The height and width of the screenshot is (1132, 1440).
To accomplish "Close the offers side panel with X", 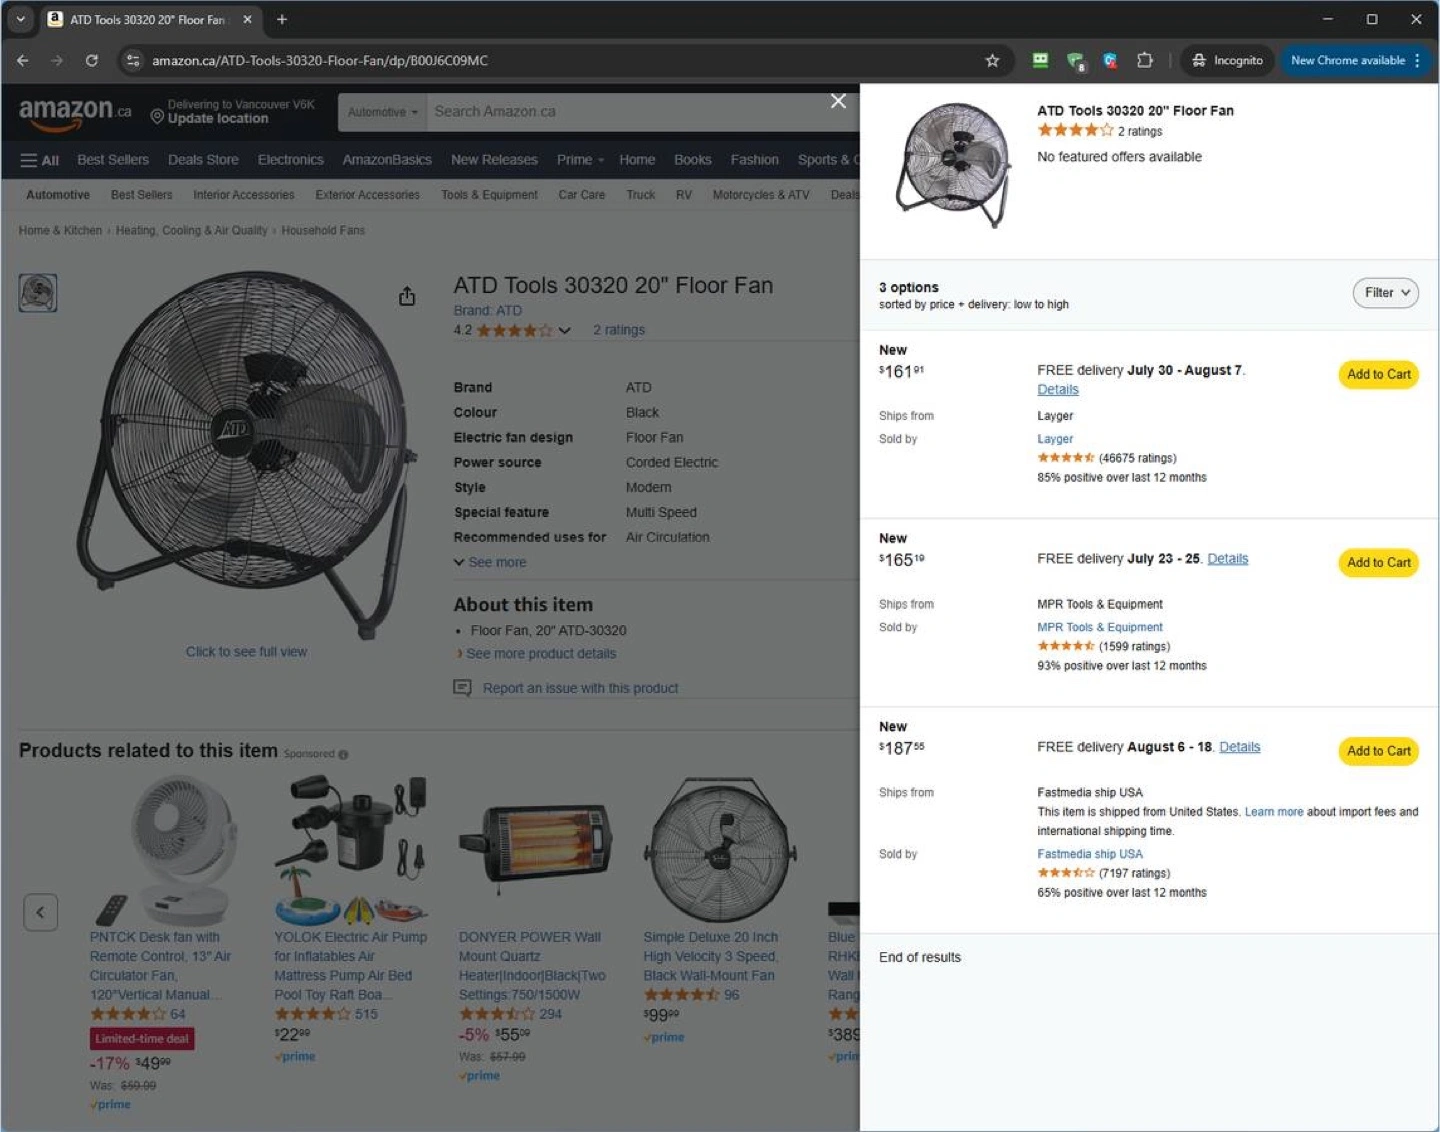I will pyautogui.click(x=838, y=101).
